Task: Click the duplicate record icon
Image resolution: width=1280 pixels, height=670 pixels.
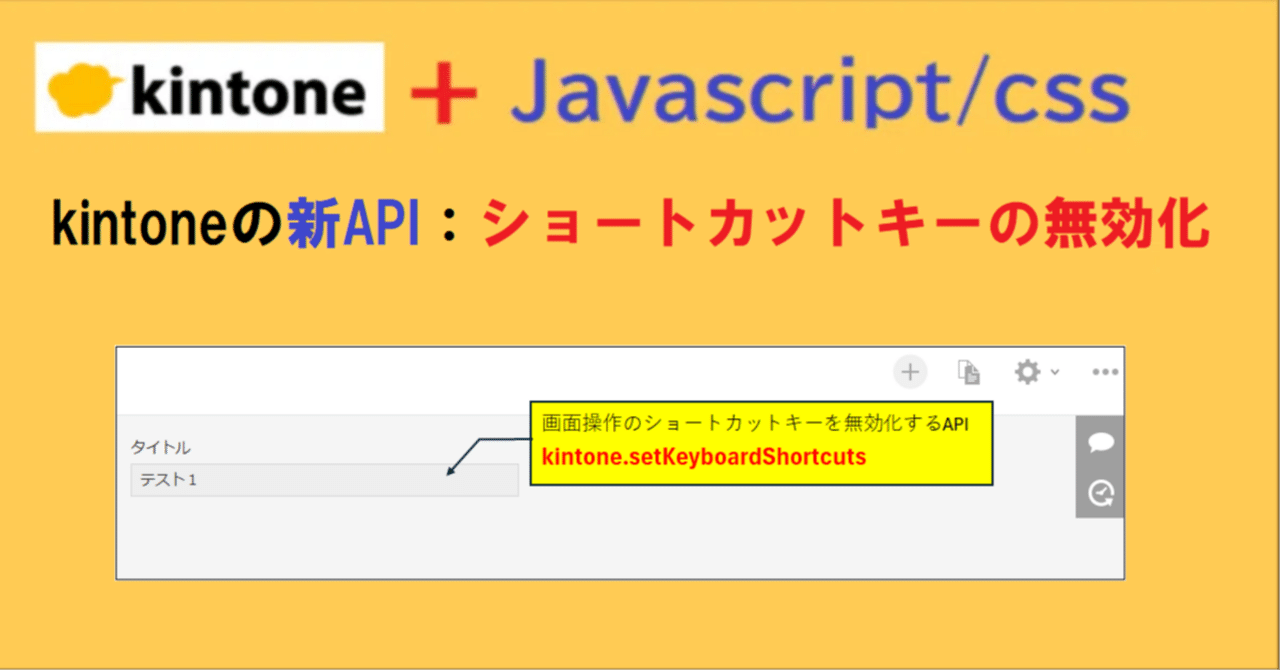Action: pyautogui.click(x=968, y=372)
